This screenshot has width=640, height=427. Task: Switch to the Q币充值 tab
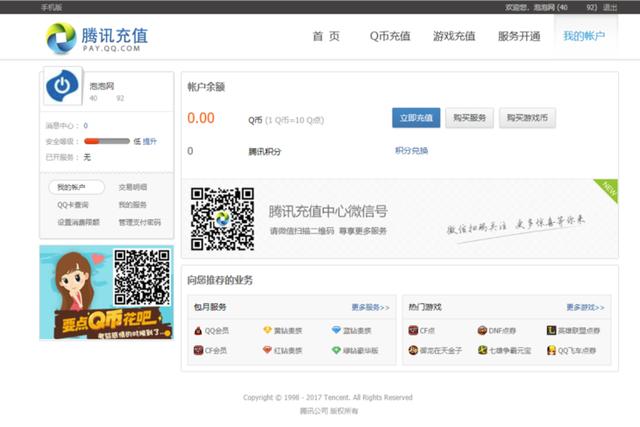(389, 36)
